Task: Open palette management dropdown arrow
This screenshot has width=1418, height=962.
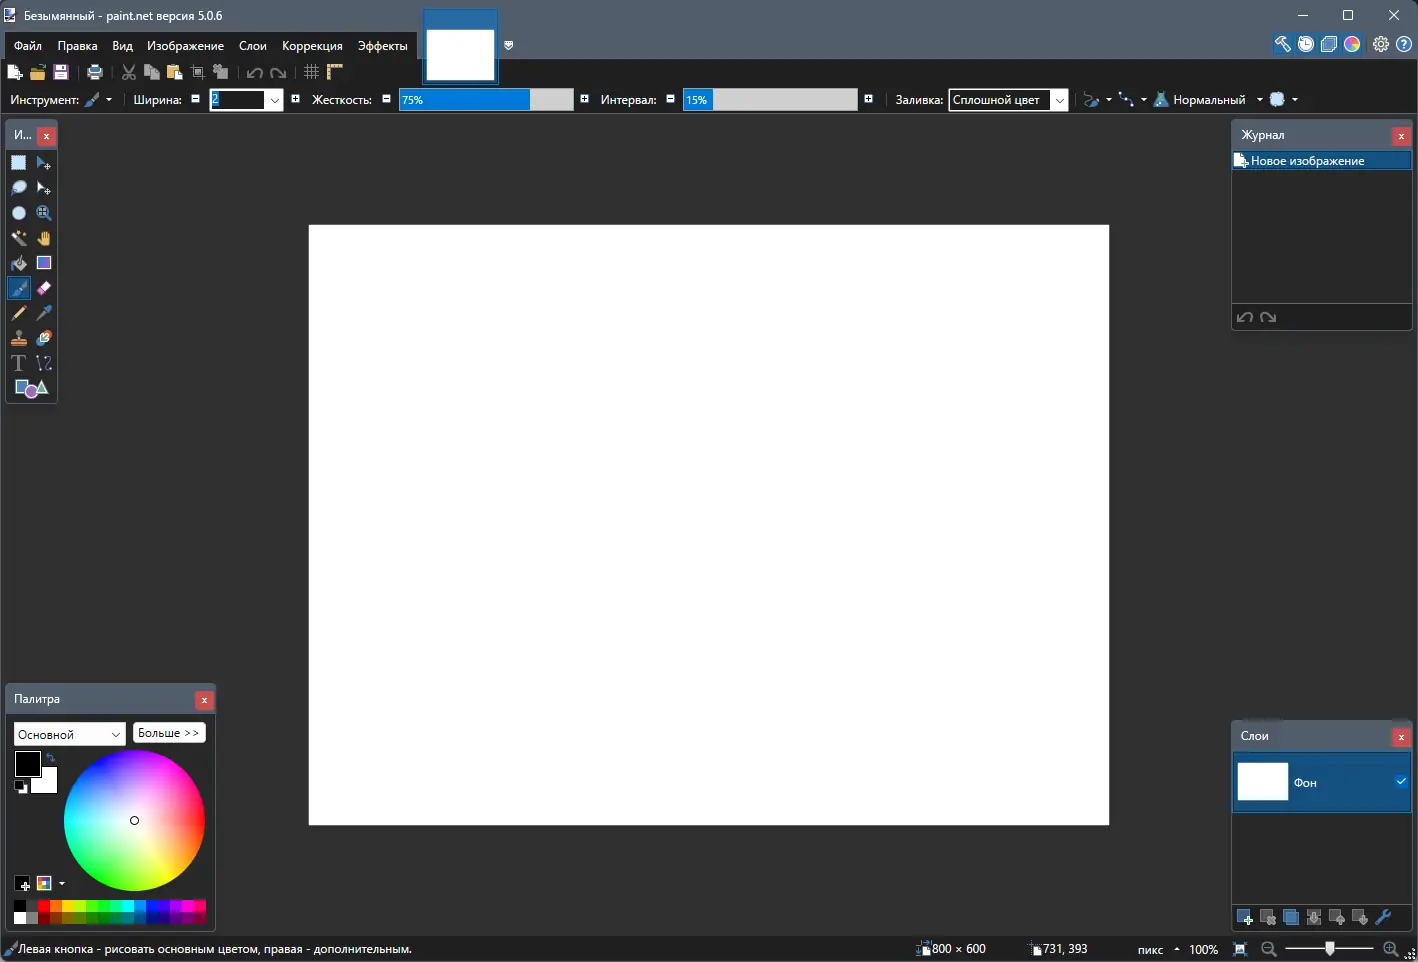Action: coord(62,884)
